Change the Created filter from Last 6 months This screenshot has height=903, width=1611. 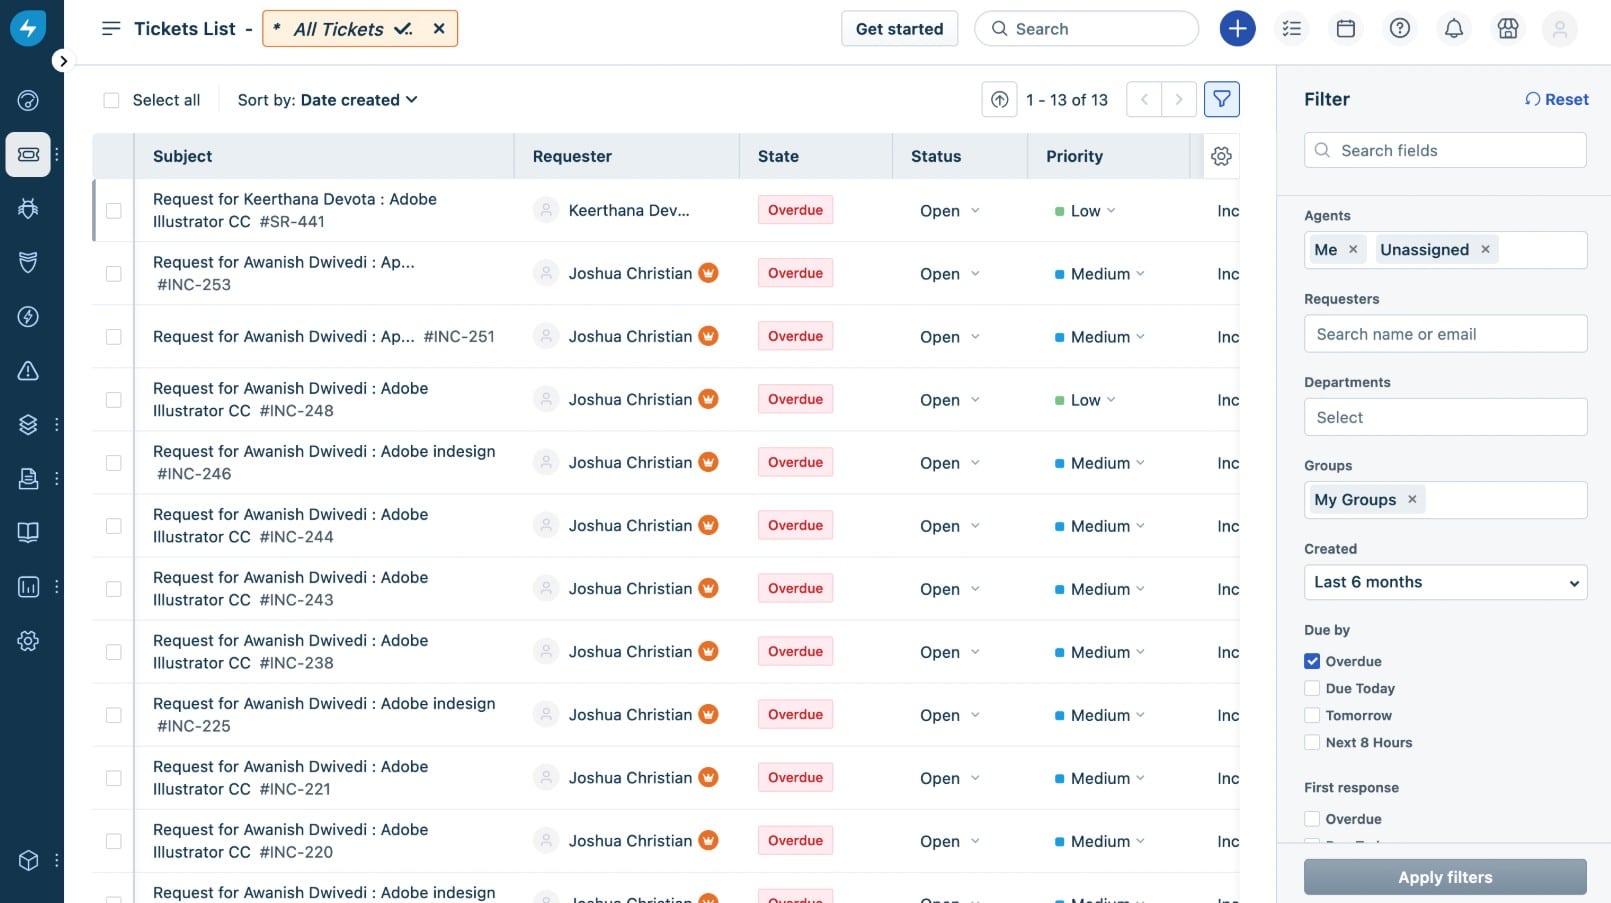(1444, 582)
